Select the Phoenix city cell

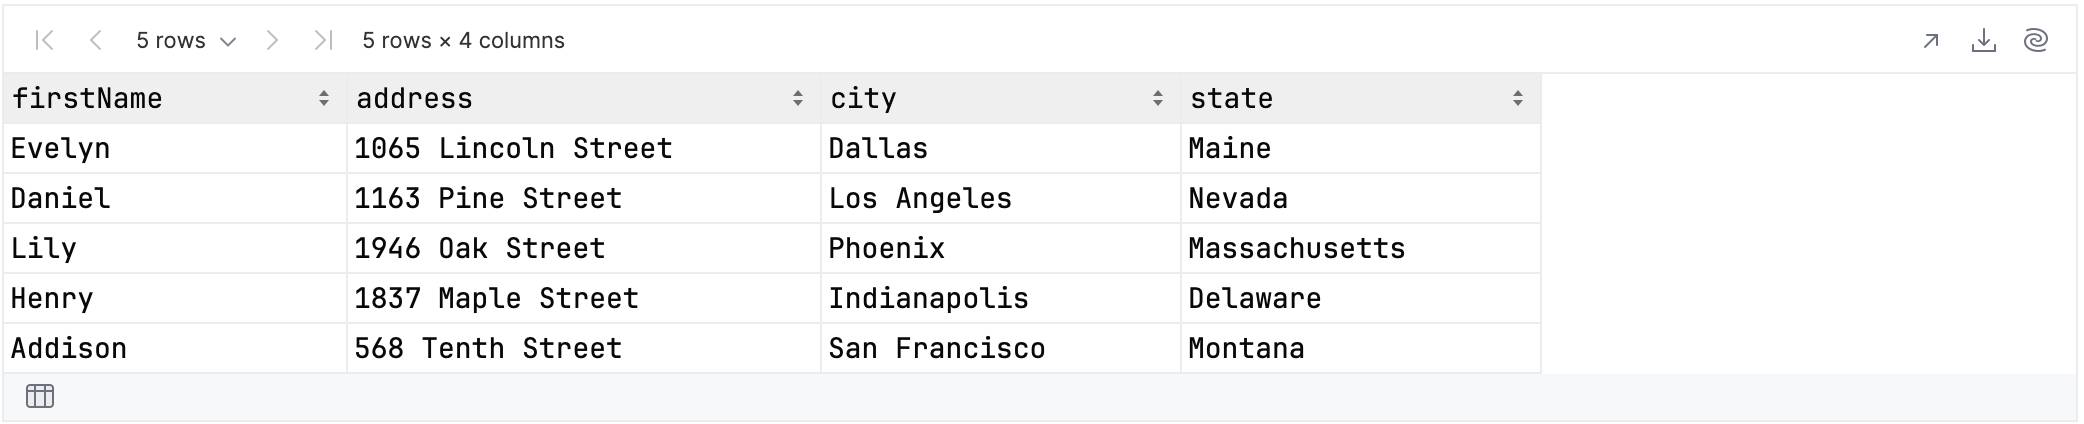1001,248
